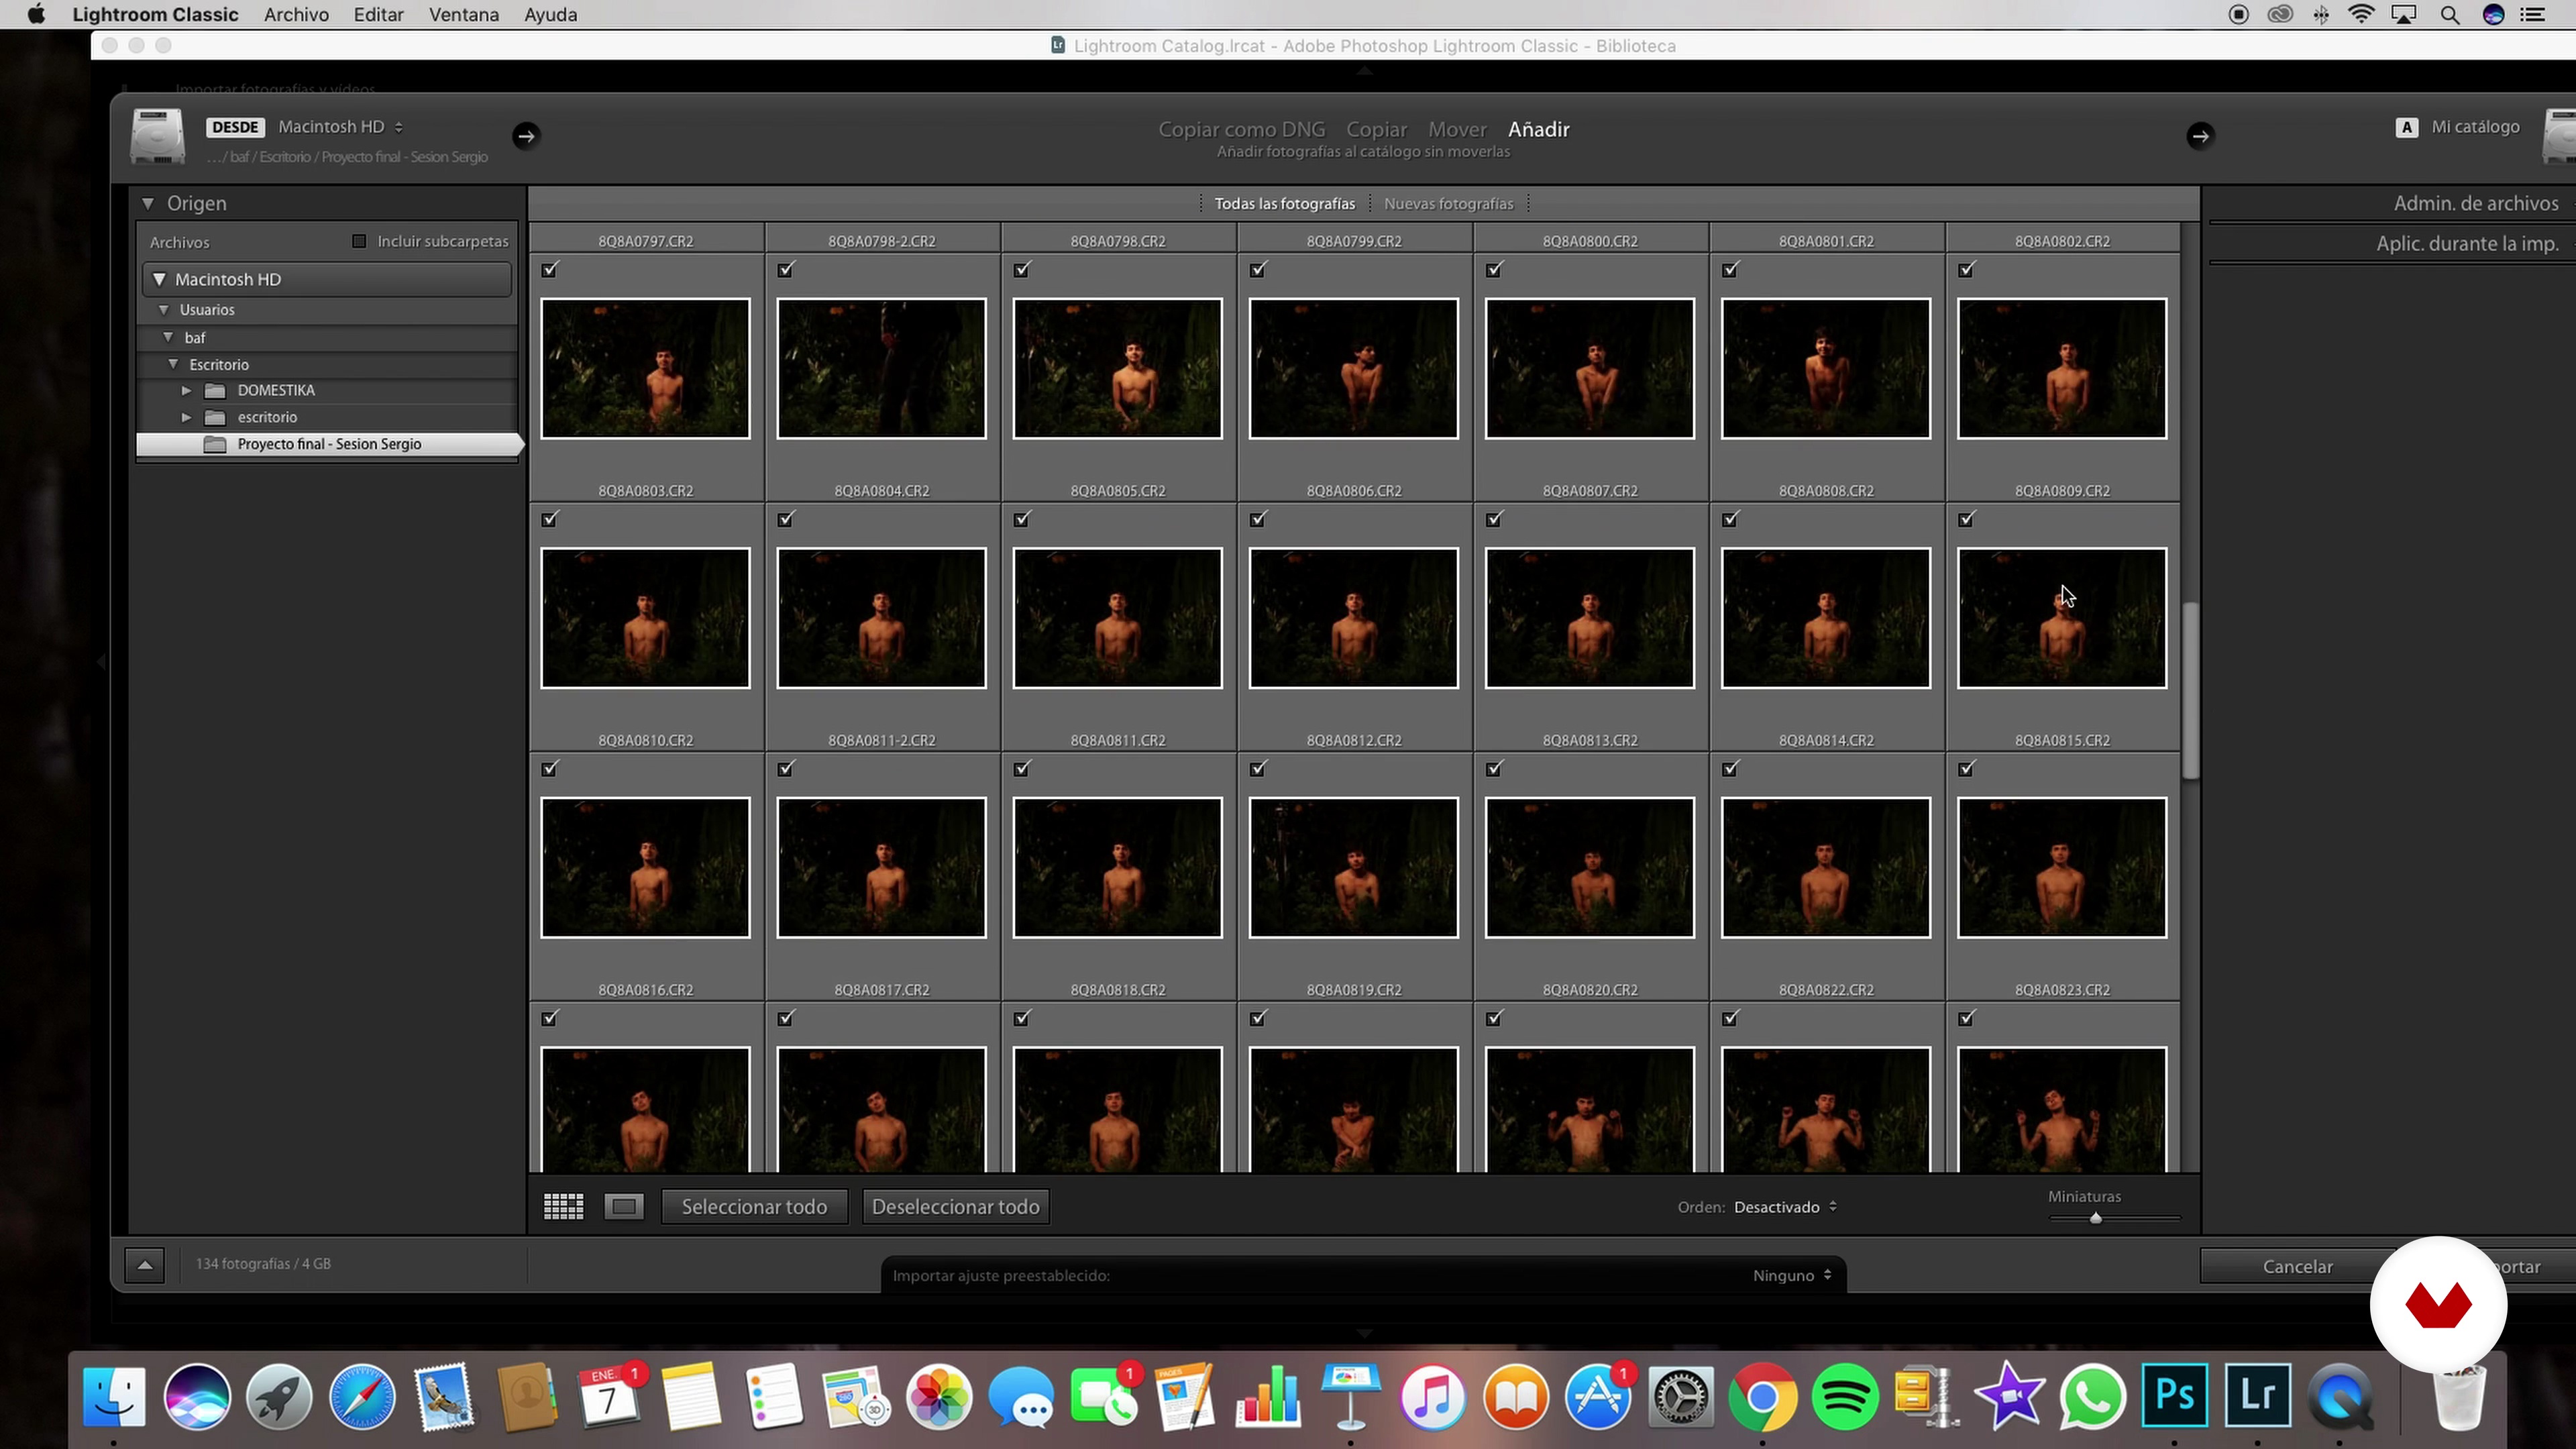The height and width of the screenshot is (1449, 2576).
Task: Open Calendar in the Dock
Action: click(x=608, y=1397)
